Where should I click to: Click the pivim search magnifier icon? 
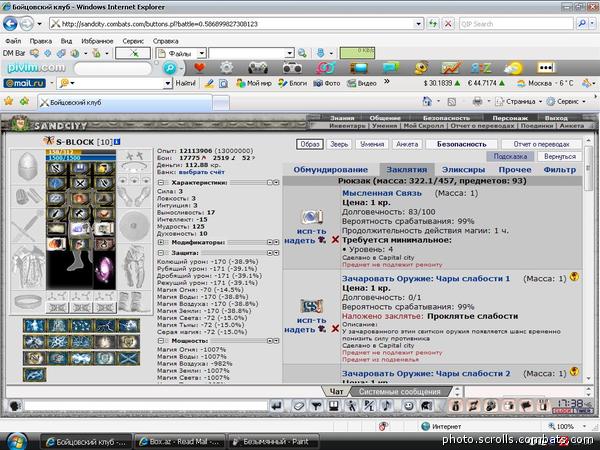170,68
